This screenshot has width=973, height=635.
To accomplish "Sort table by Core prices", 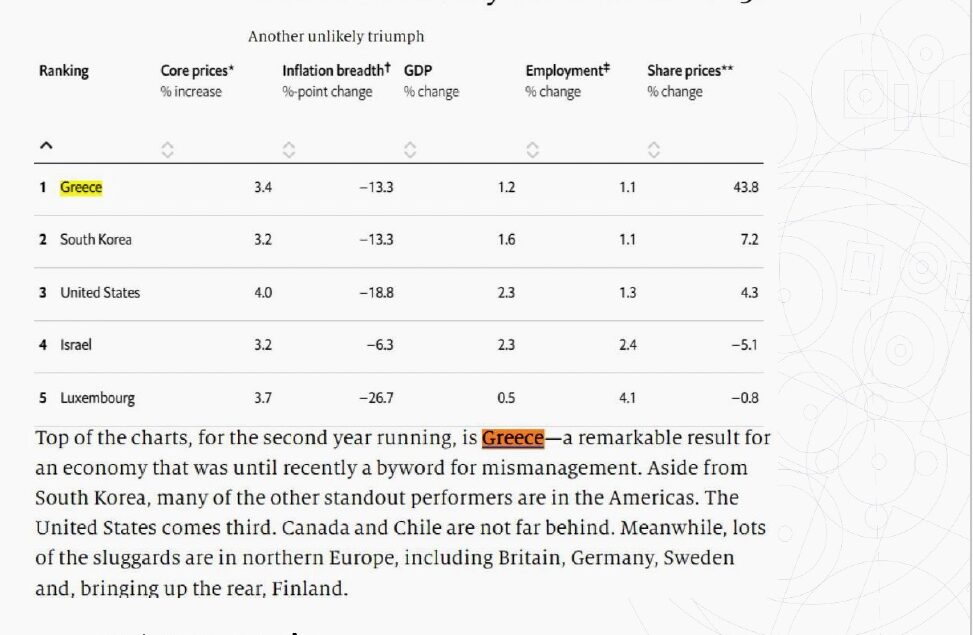I will coord(167,150).
